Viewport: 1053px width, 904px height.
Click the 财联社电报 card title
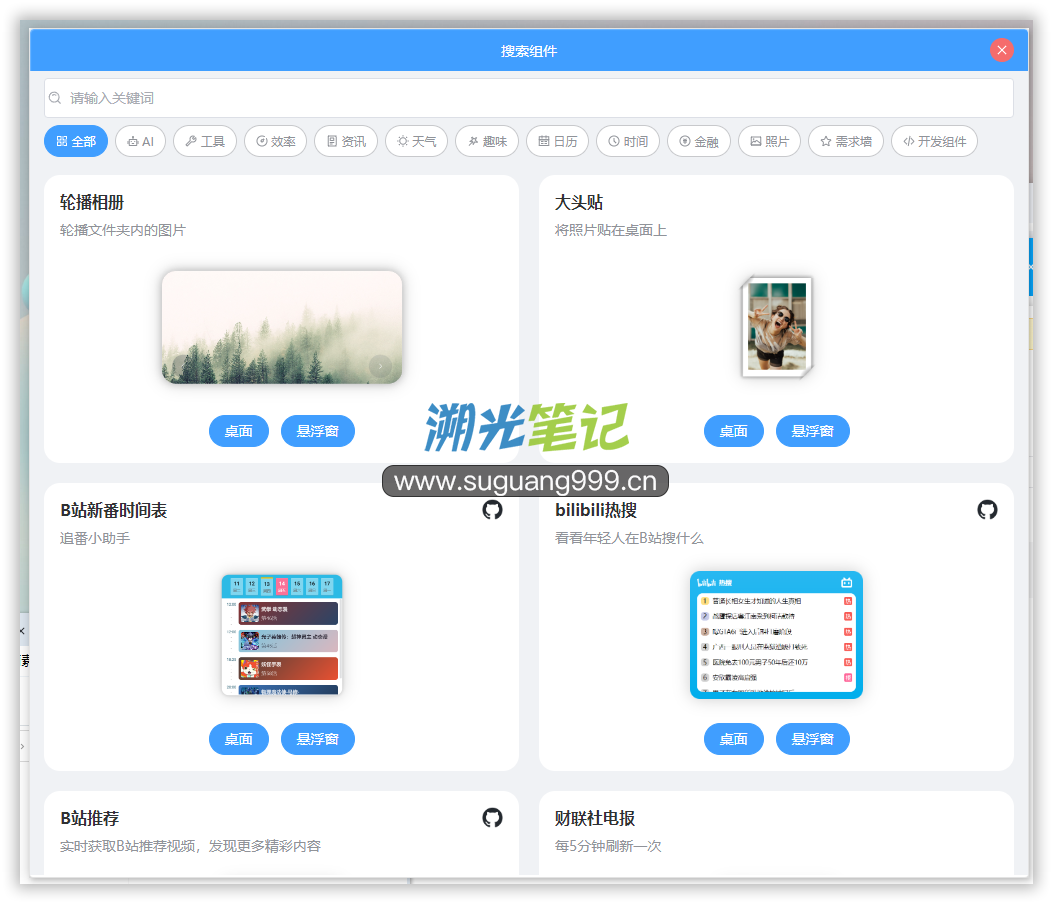(x=595, y=818)
